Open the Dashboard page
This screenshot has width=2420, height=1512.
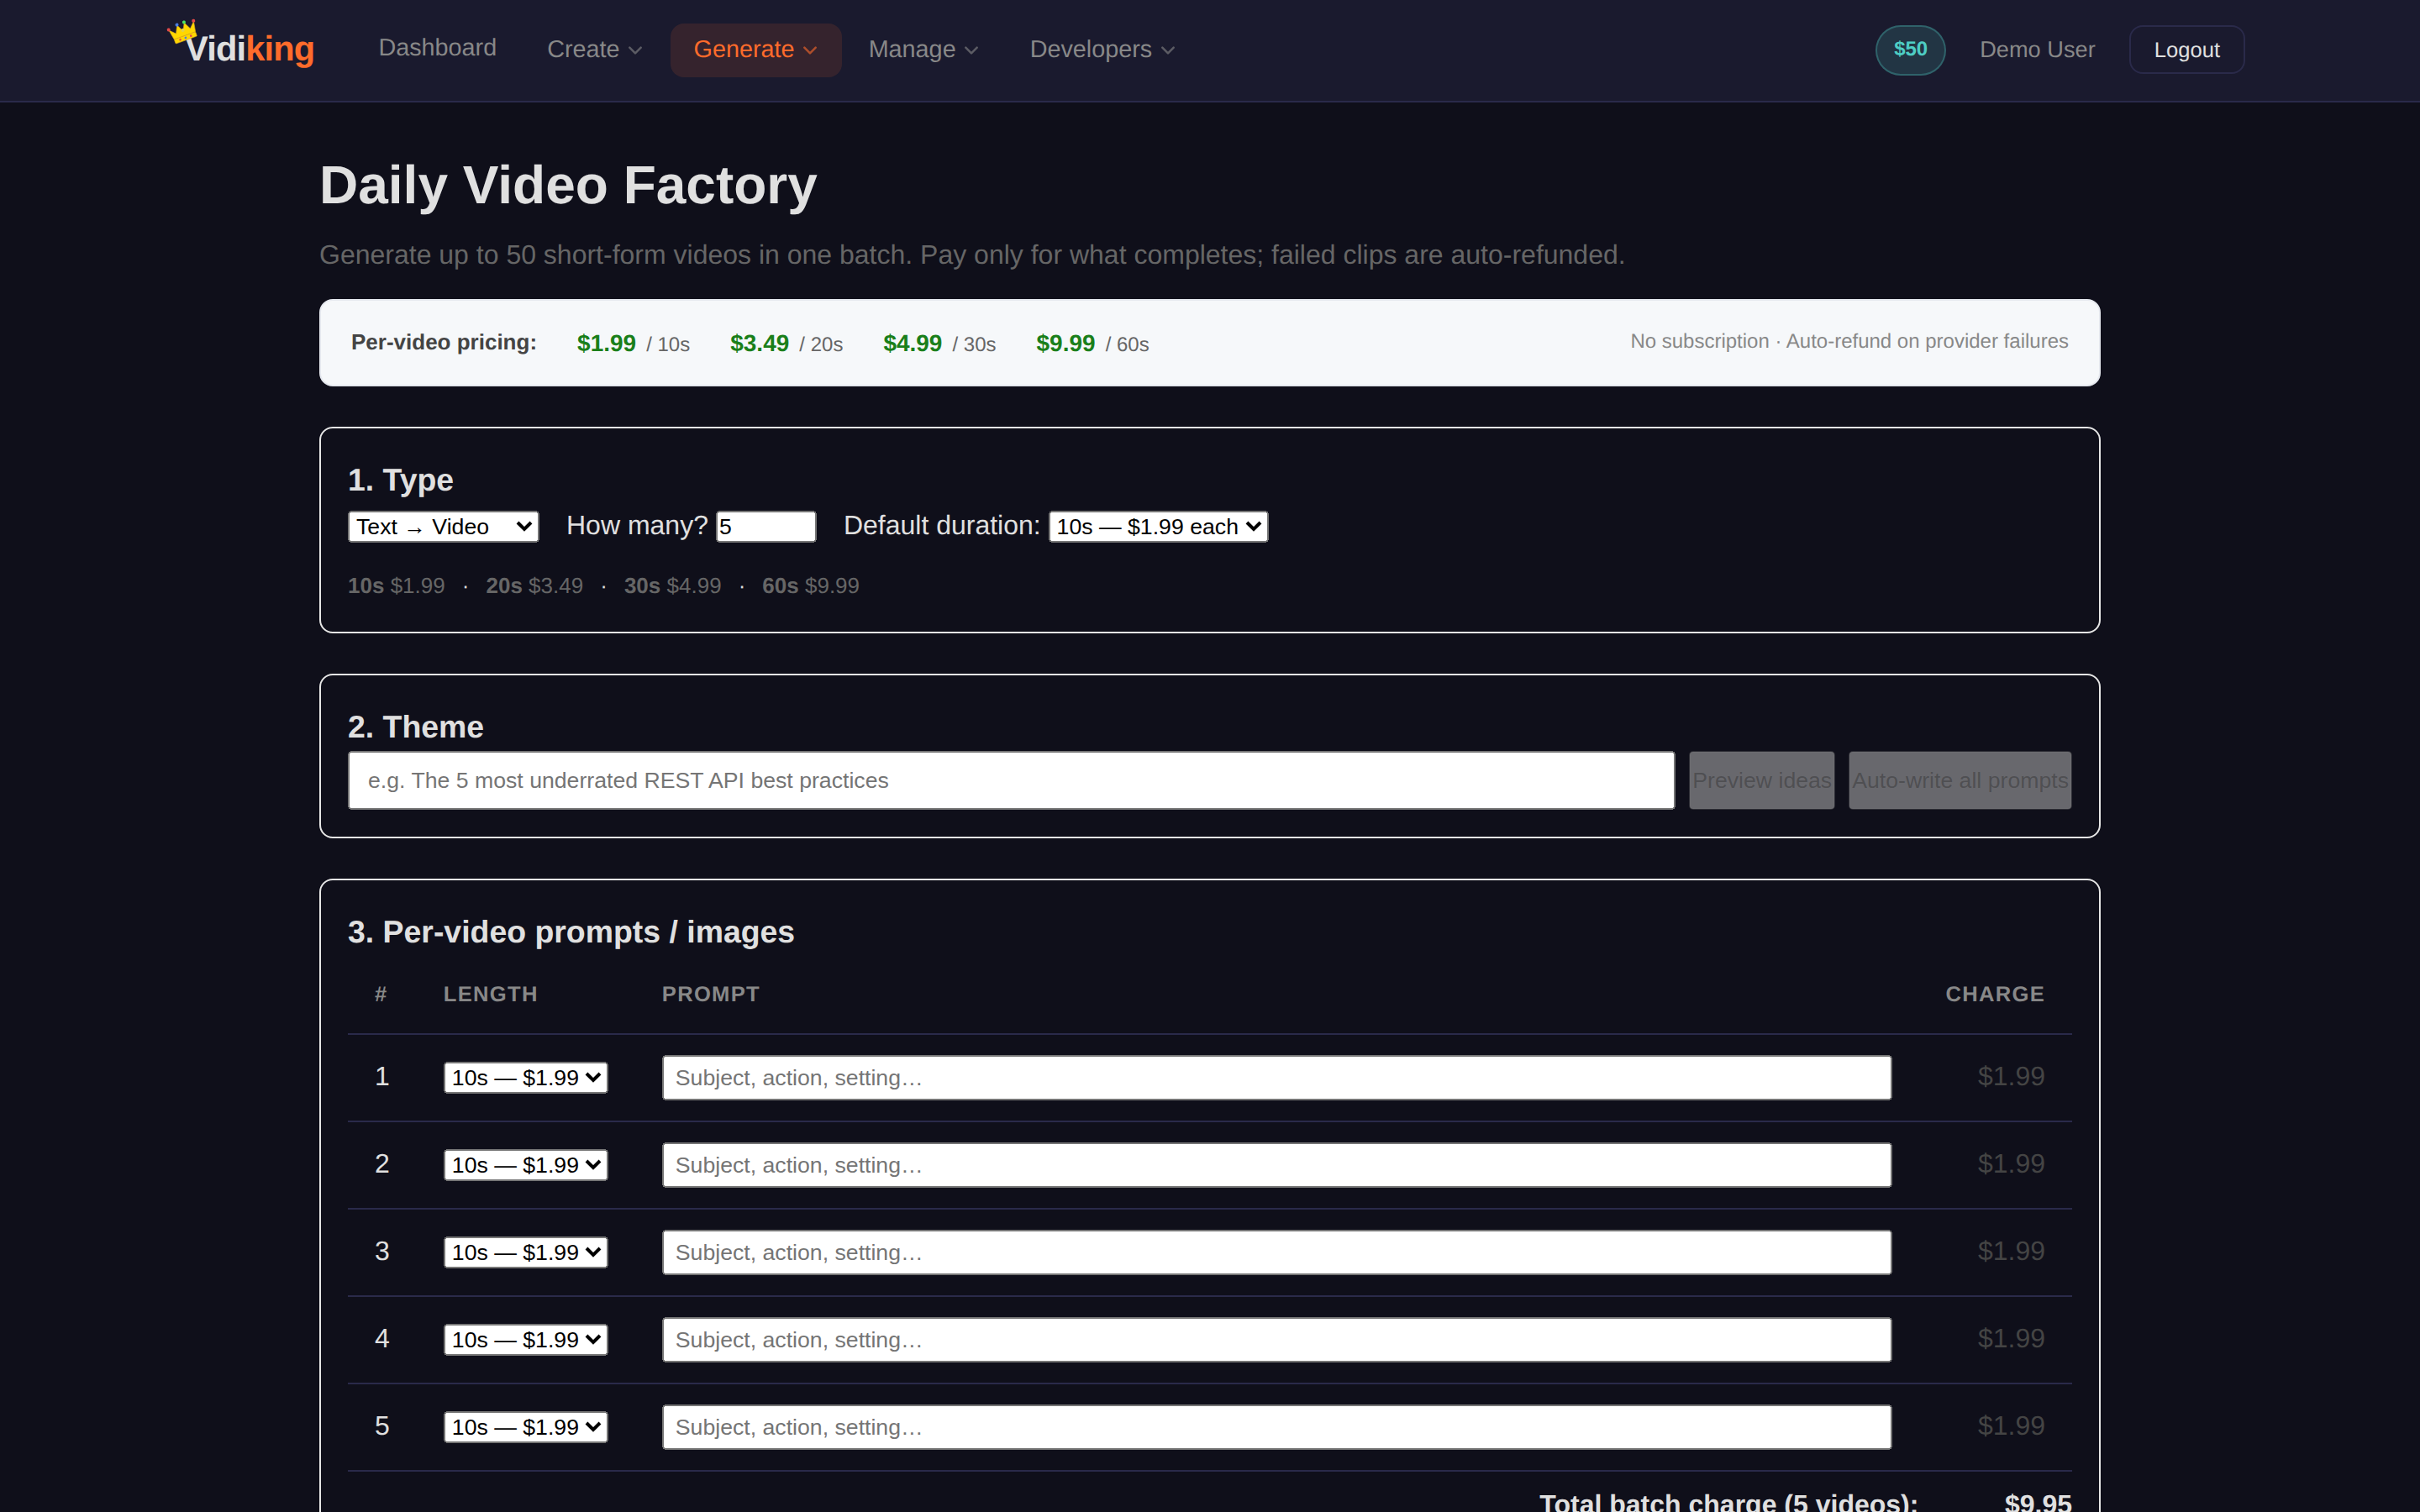[437, 48]
